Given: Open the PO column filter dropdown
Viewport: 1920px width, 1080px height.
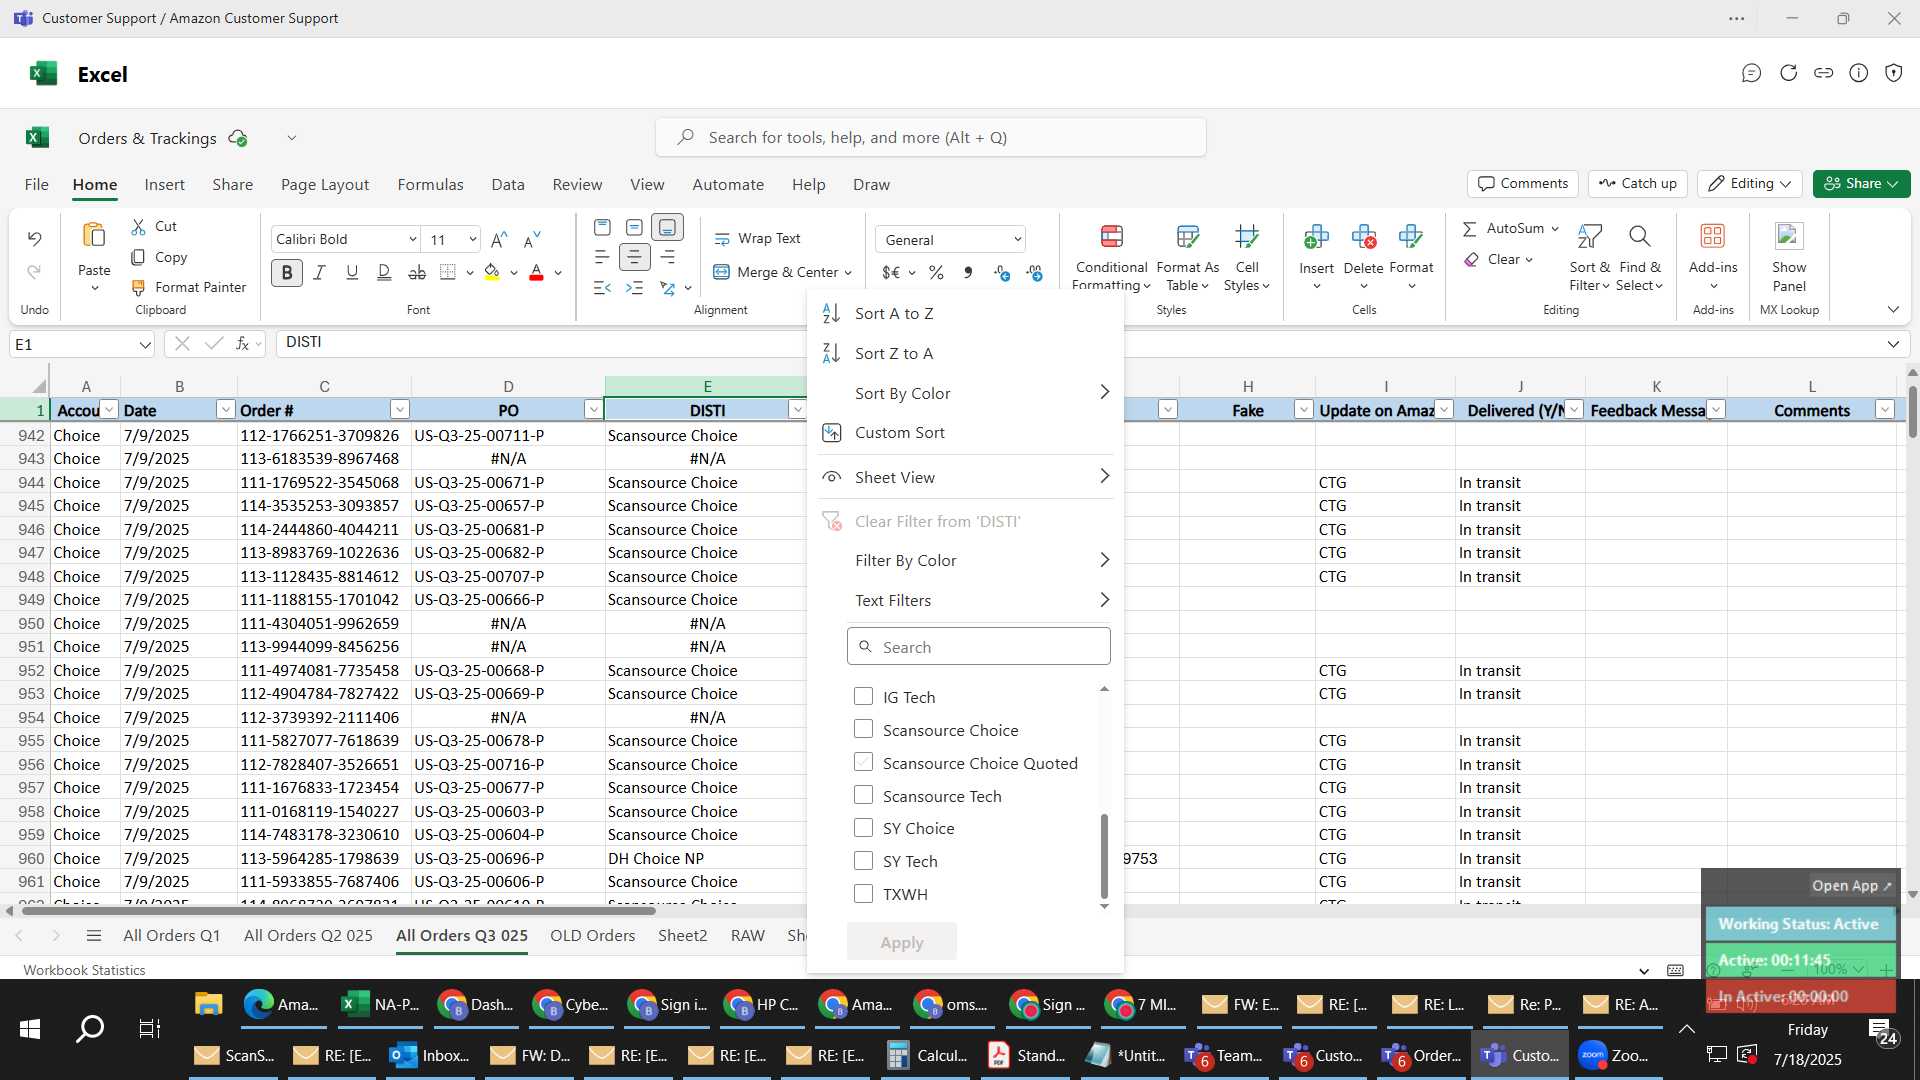Looking at the screenshot, I should tap(593, 410).
